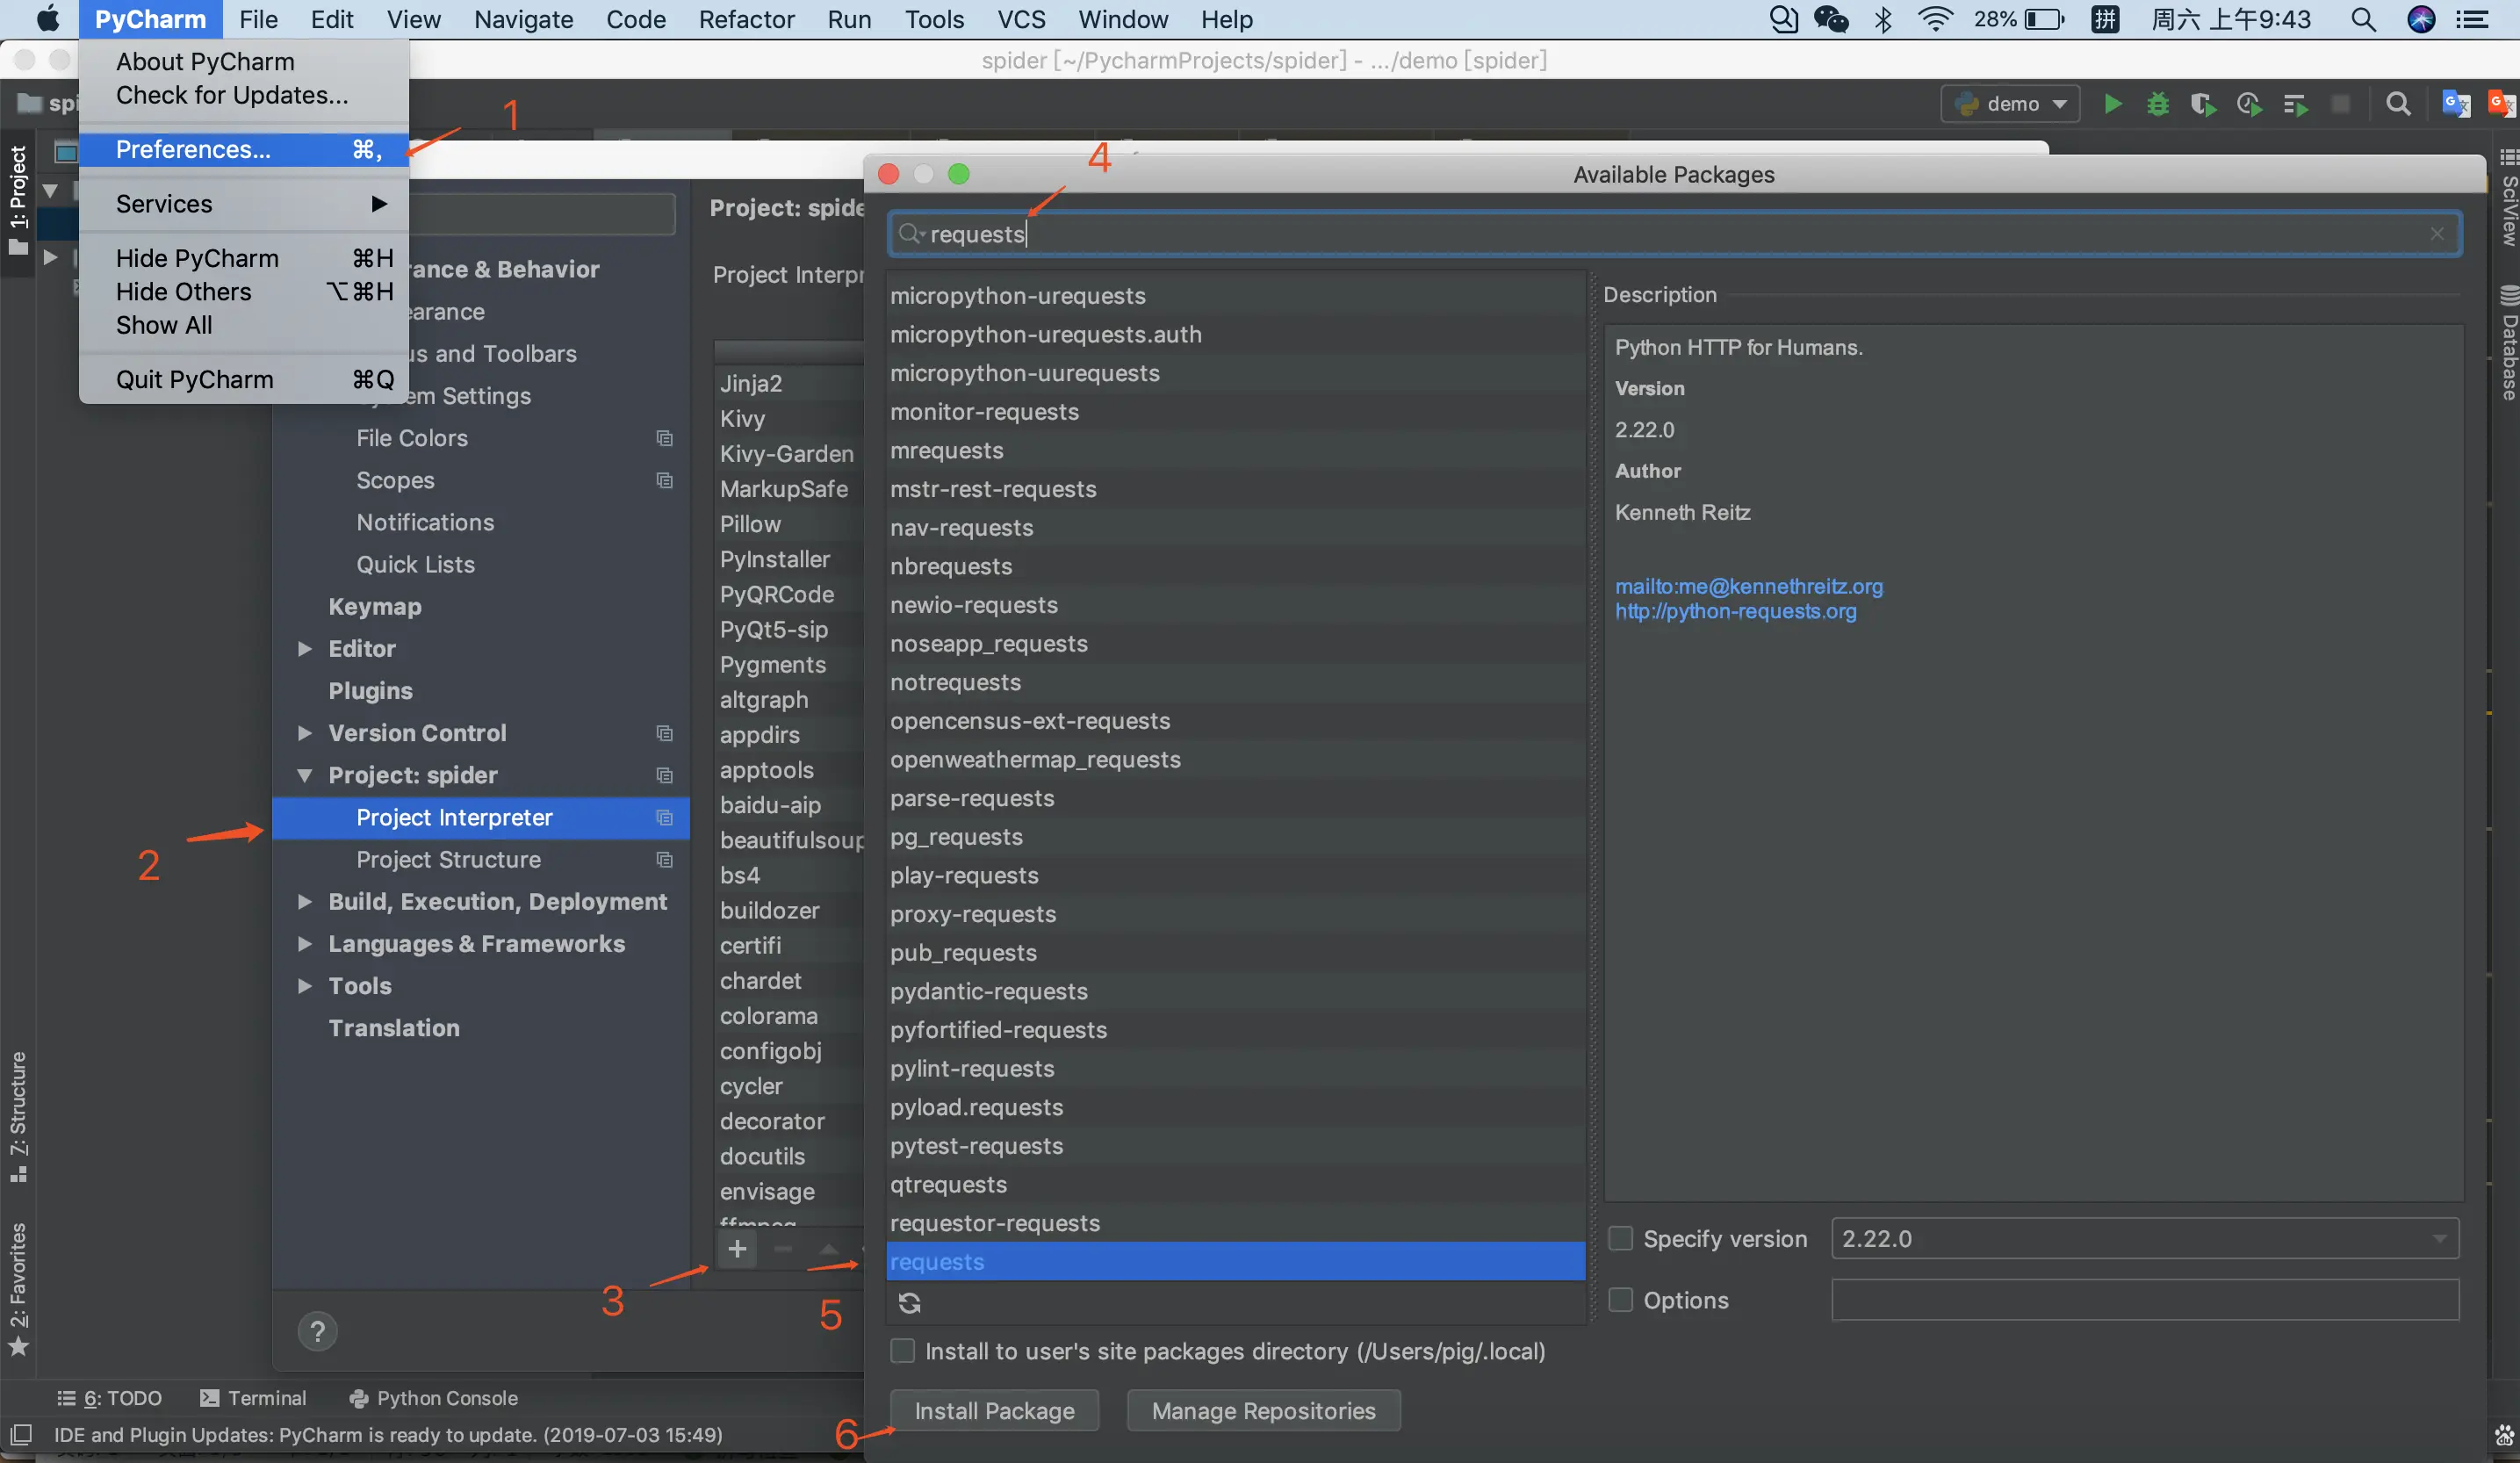The height and width of the screenshot is (1463, 2520).
Task: Click the plus icon to add package
Action: tap(737, 1249)
